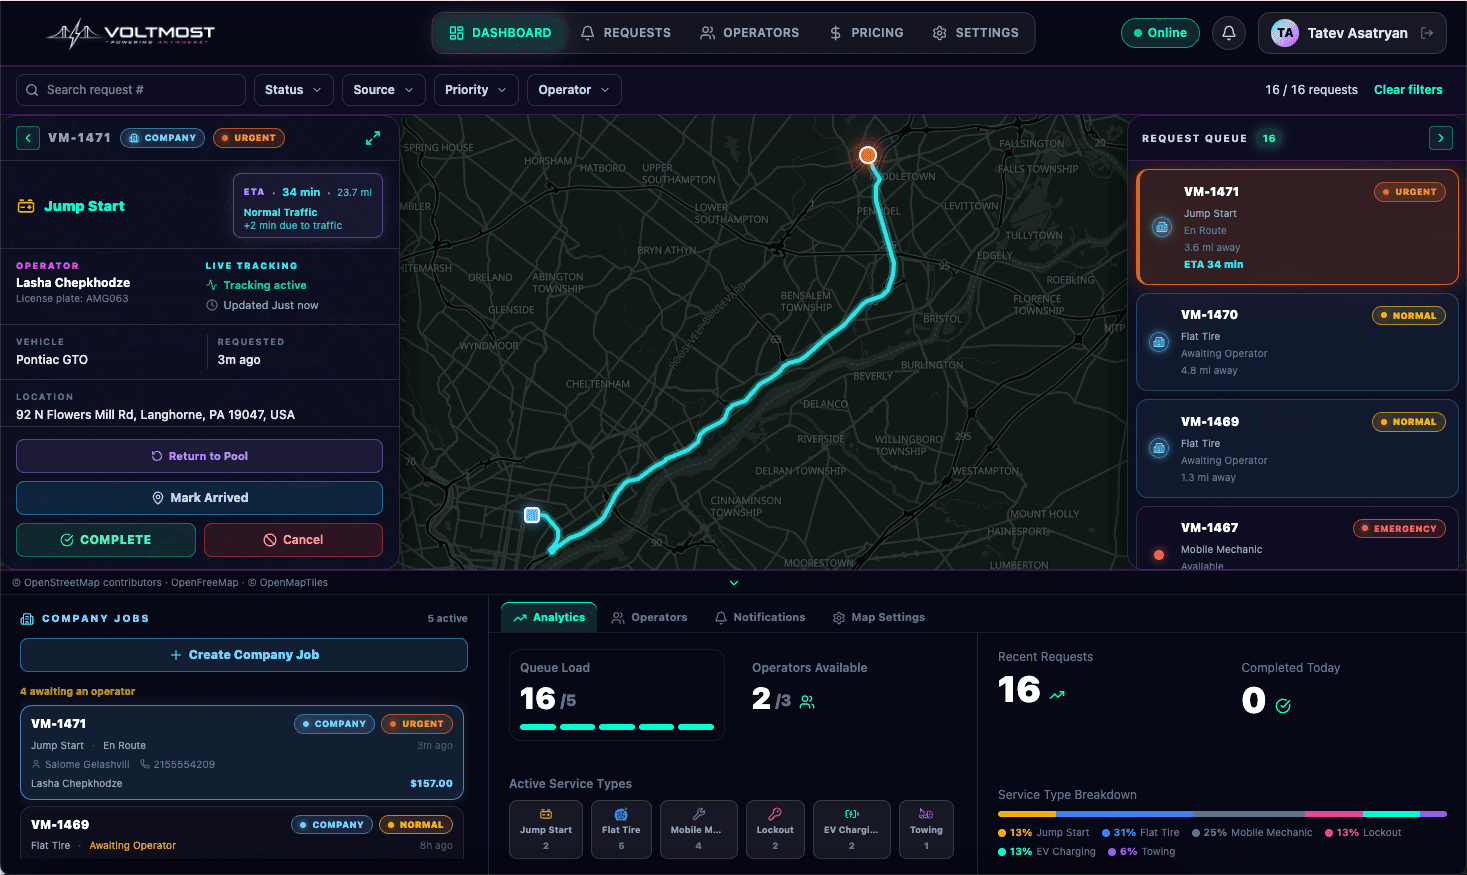Viewport: 1467px width, 875px height.
Task: Open the Operator filter dropdown
Action: (574, 90)
